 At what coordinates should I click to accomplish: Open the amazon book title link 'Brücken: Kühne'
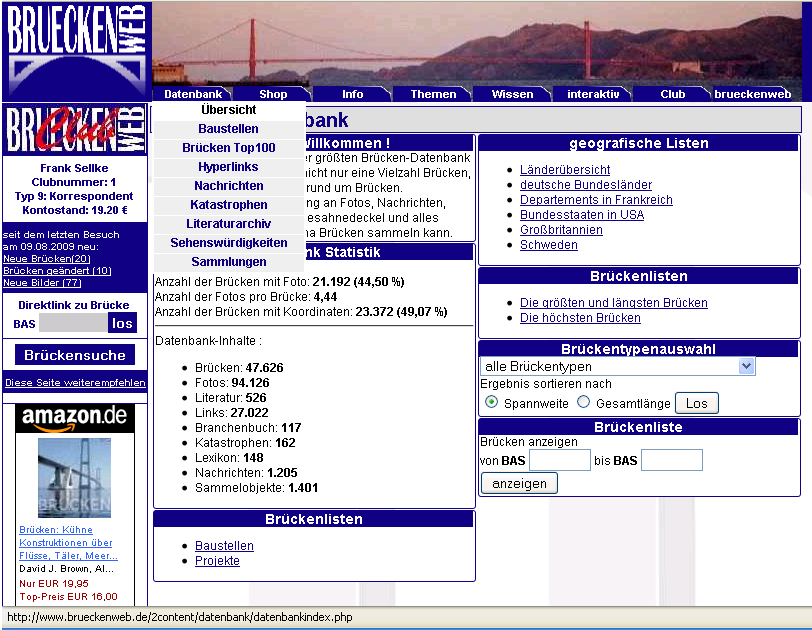click(x=56, y=530)
